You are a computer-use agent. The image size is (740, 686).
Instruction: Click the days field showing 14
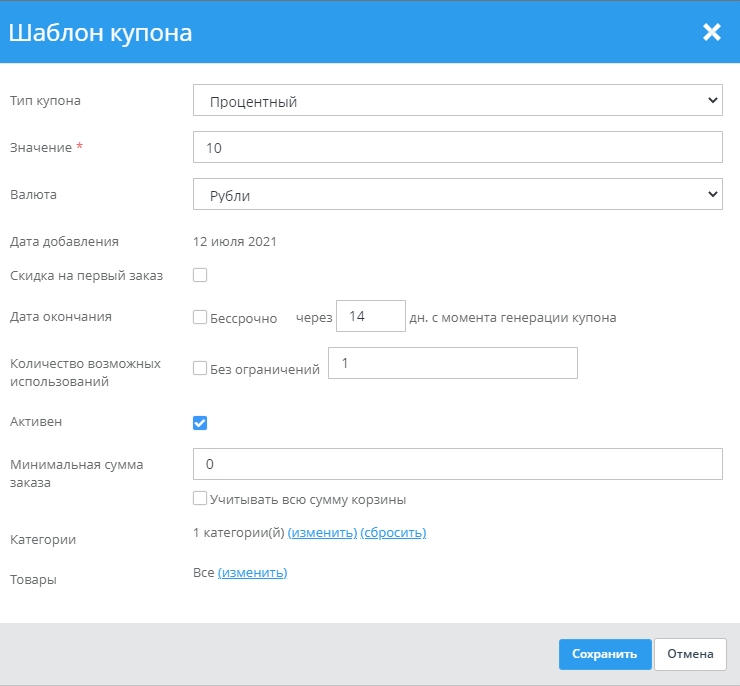click(x=370, y=317)
